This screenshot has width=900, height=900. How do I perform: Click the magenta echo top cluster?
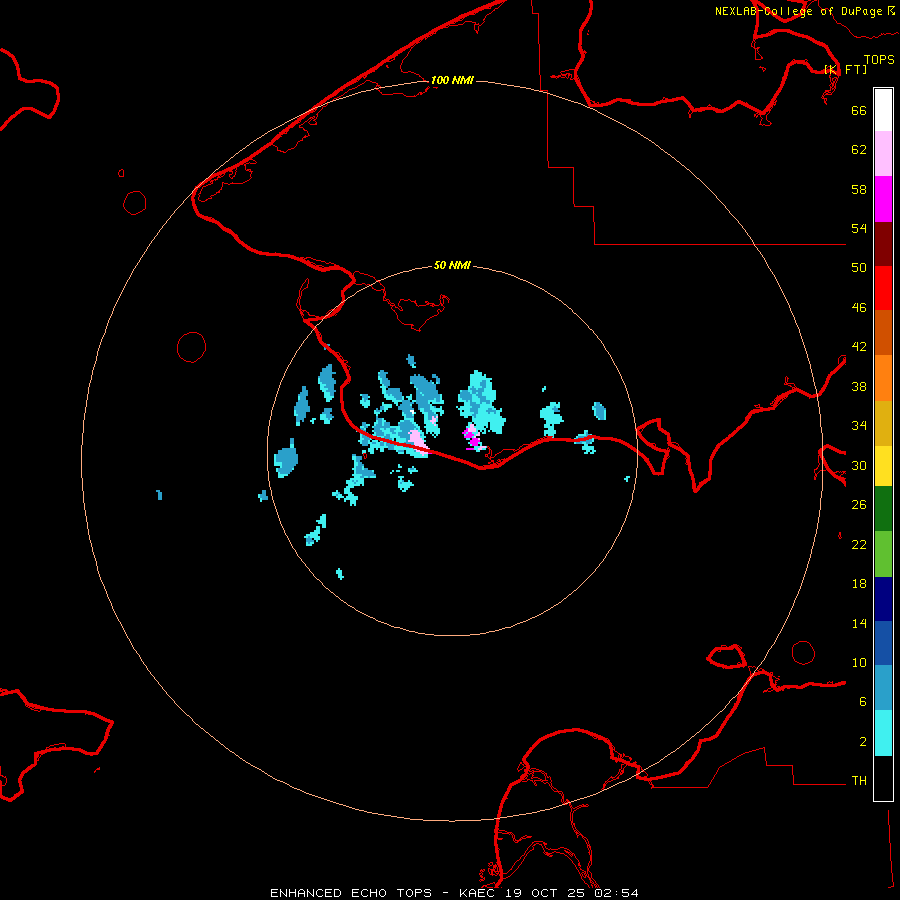coord(472,437)
